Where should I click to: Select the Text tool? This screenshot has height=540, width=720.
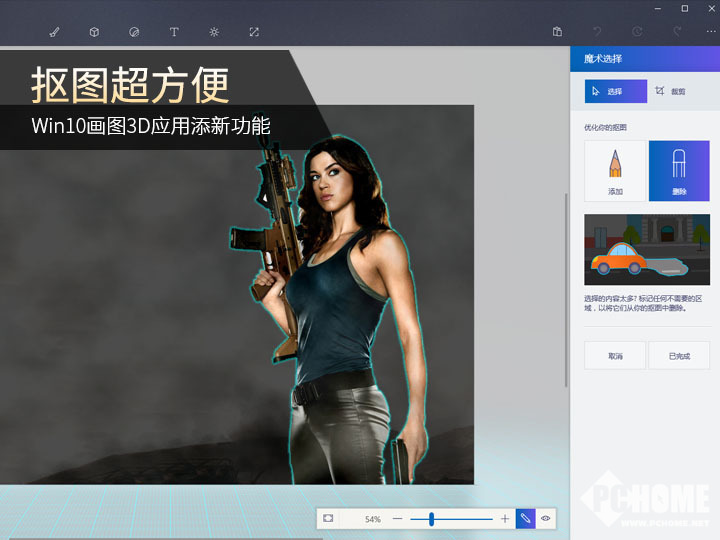click(174, 32)
